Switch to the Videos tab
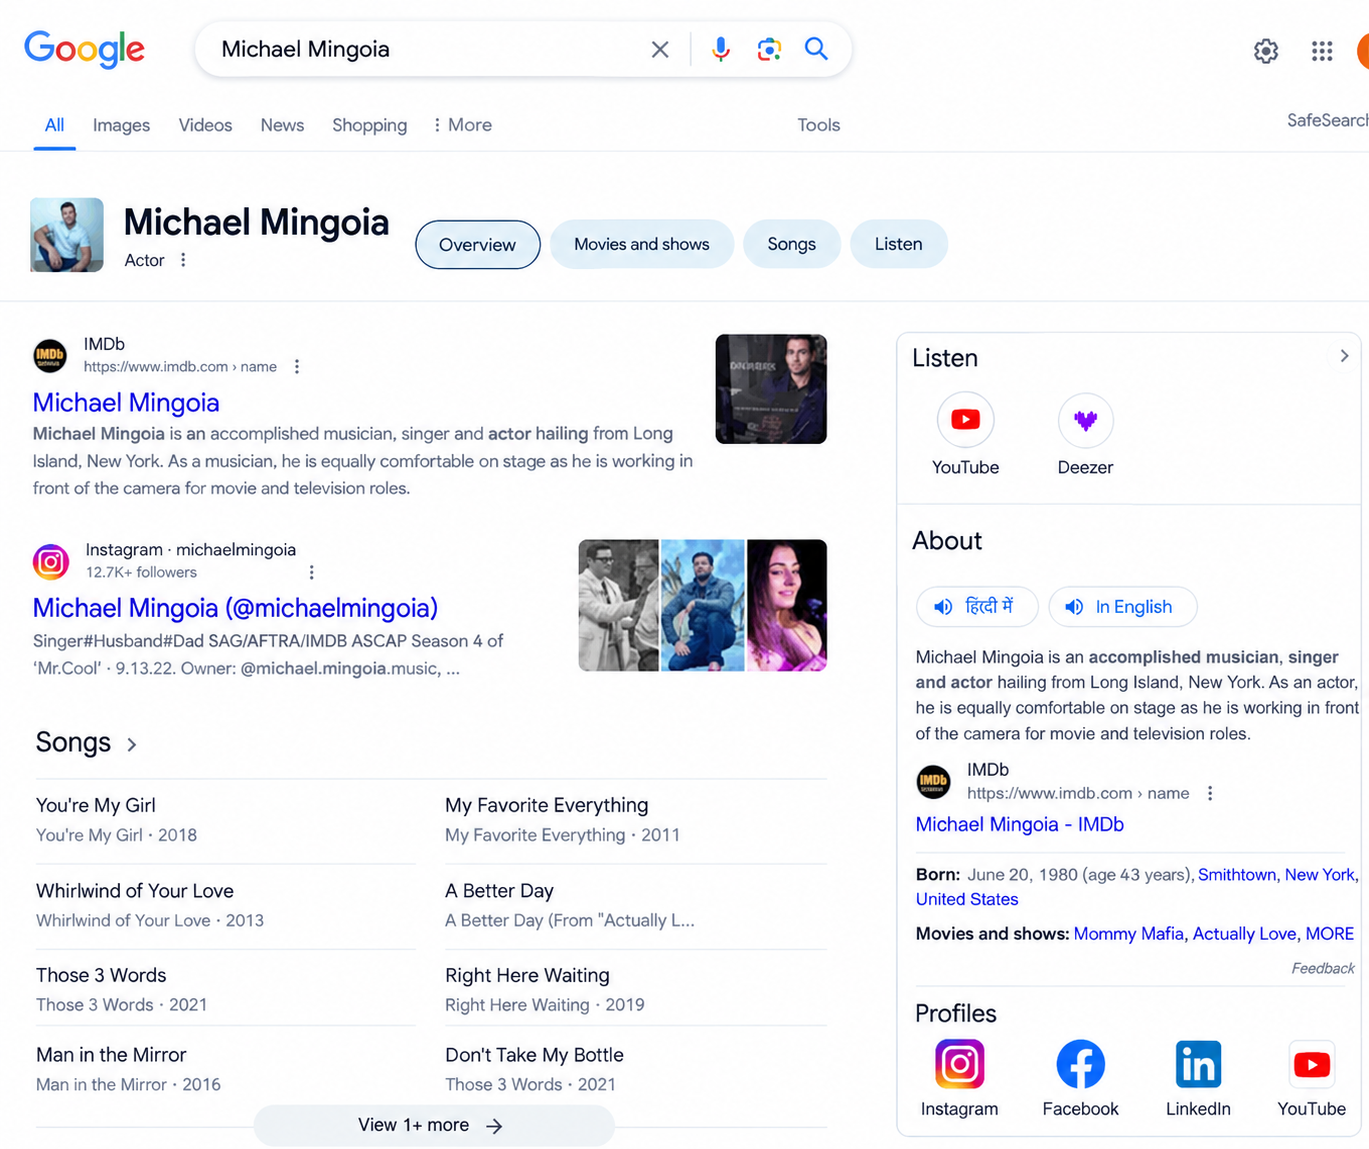1369x1149 pixels. coord(205,125)
